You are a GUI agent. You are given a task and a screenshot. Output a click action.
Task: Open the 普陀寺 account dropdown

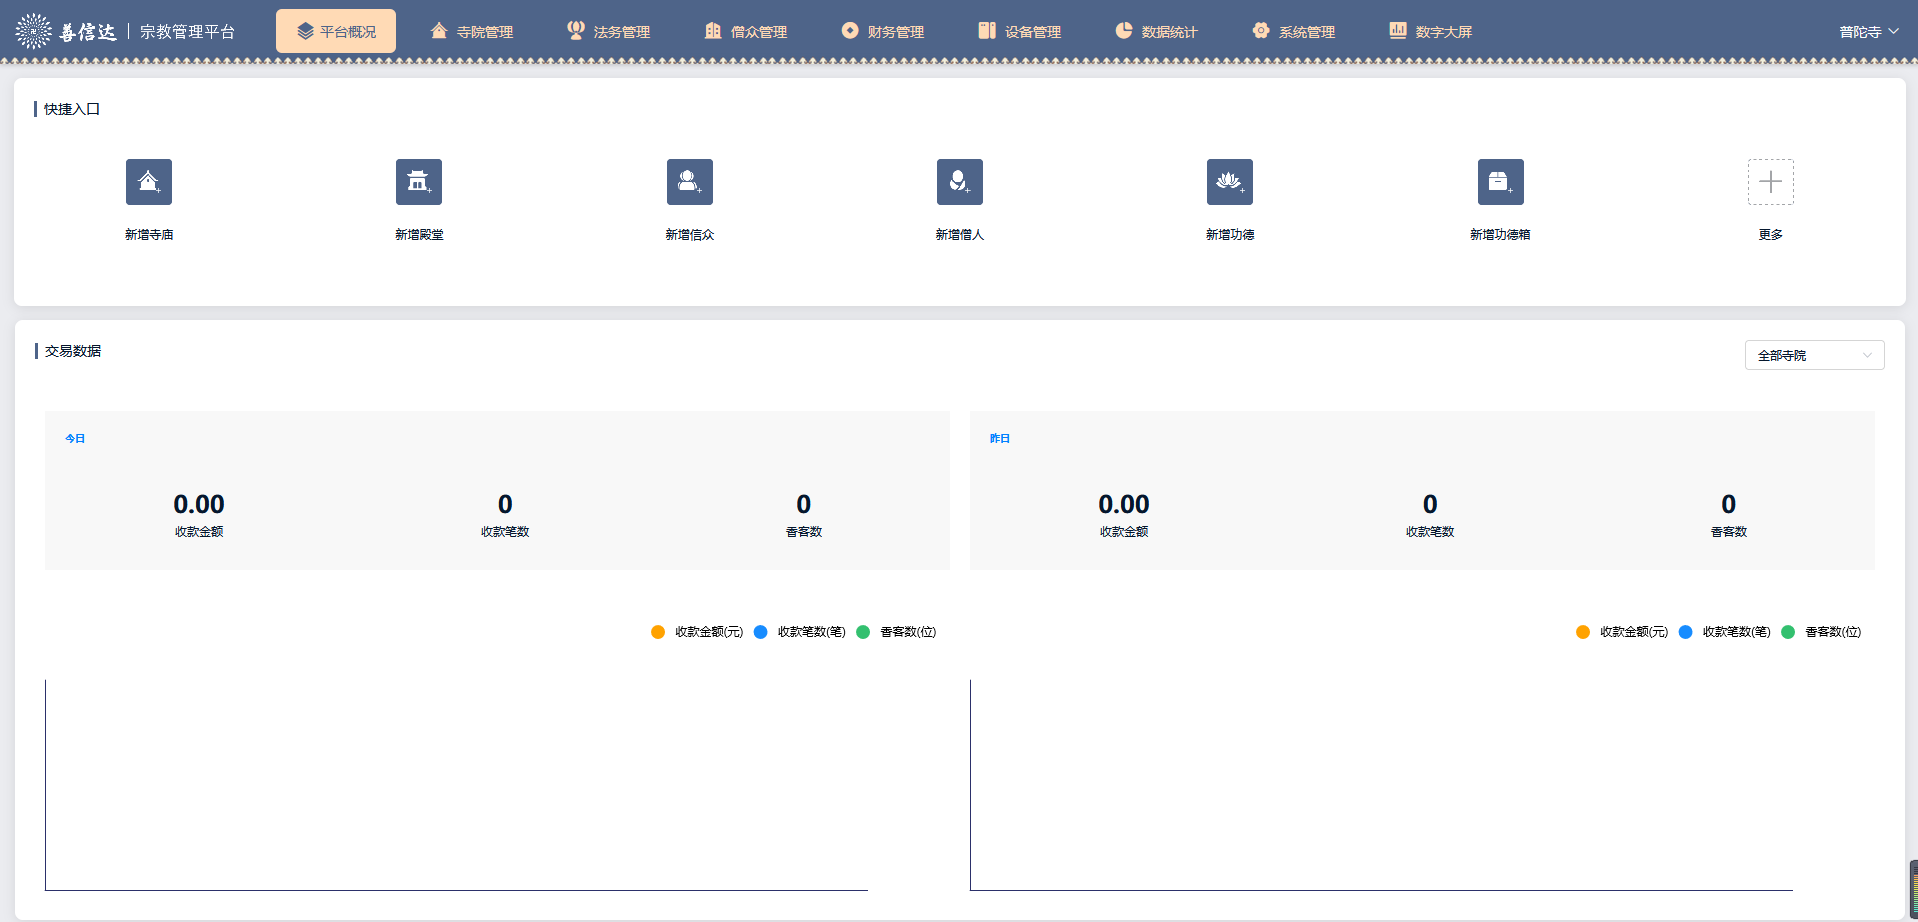[1868, 32]
